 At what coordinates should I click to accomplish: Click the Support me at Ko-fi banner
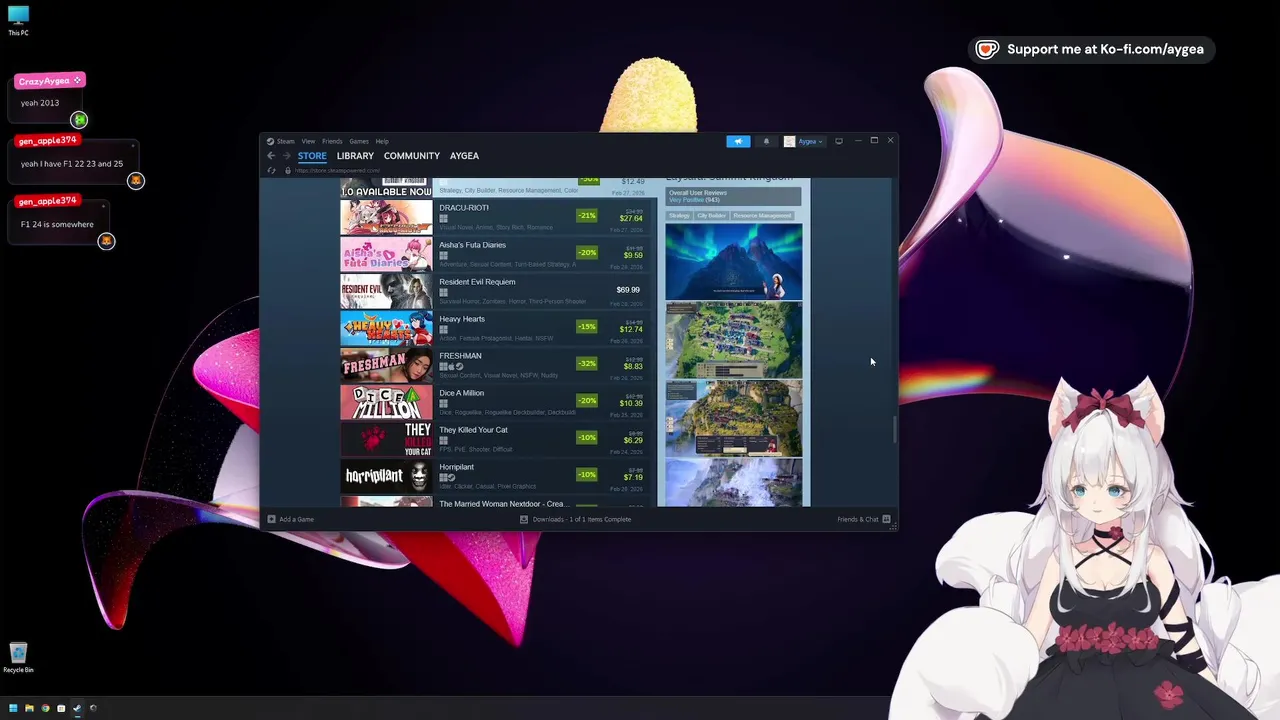[1092, 50]
